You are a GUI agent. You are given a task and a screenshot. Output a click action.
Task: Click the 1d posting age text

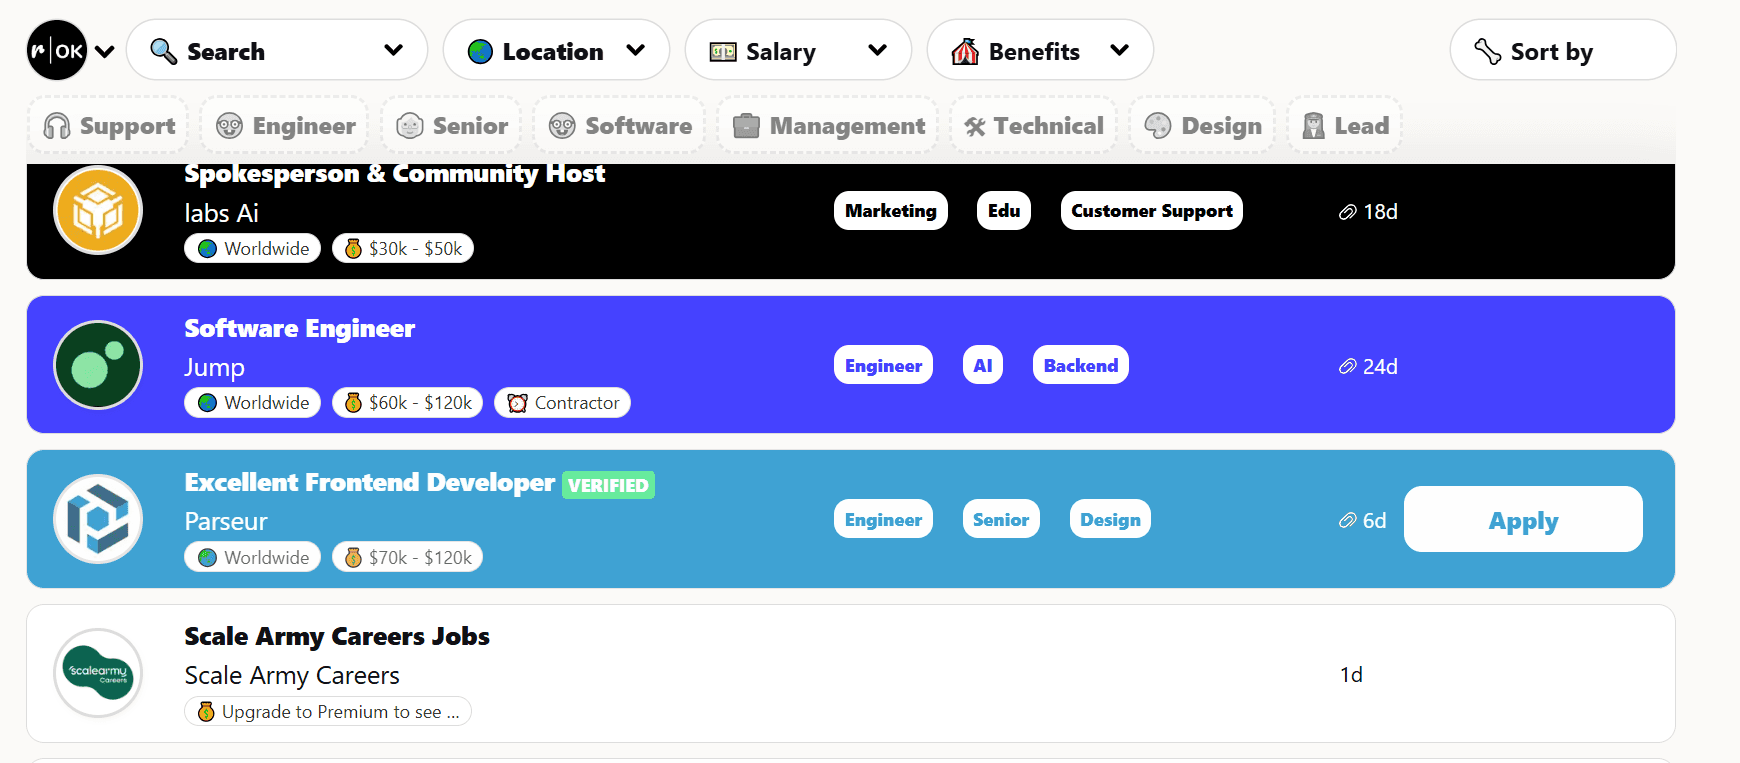pos(1351,674)
